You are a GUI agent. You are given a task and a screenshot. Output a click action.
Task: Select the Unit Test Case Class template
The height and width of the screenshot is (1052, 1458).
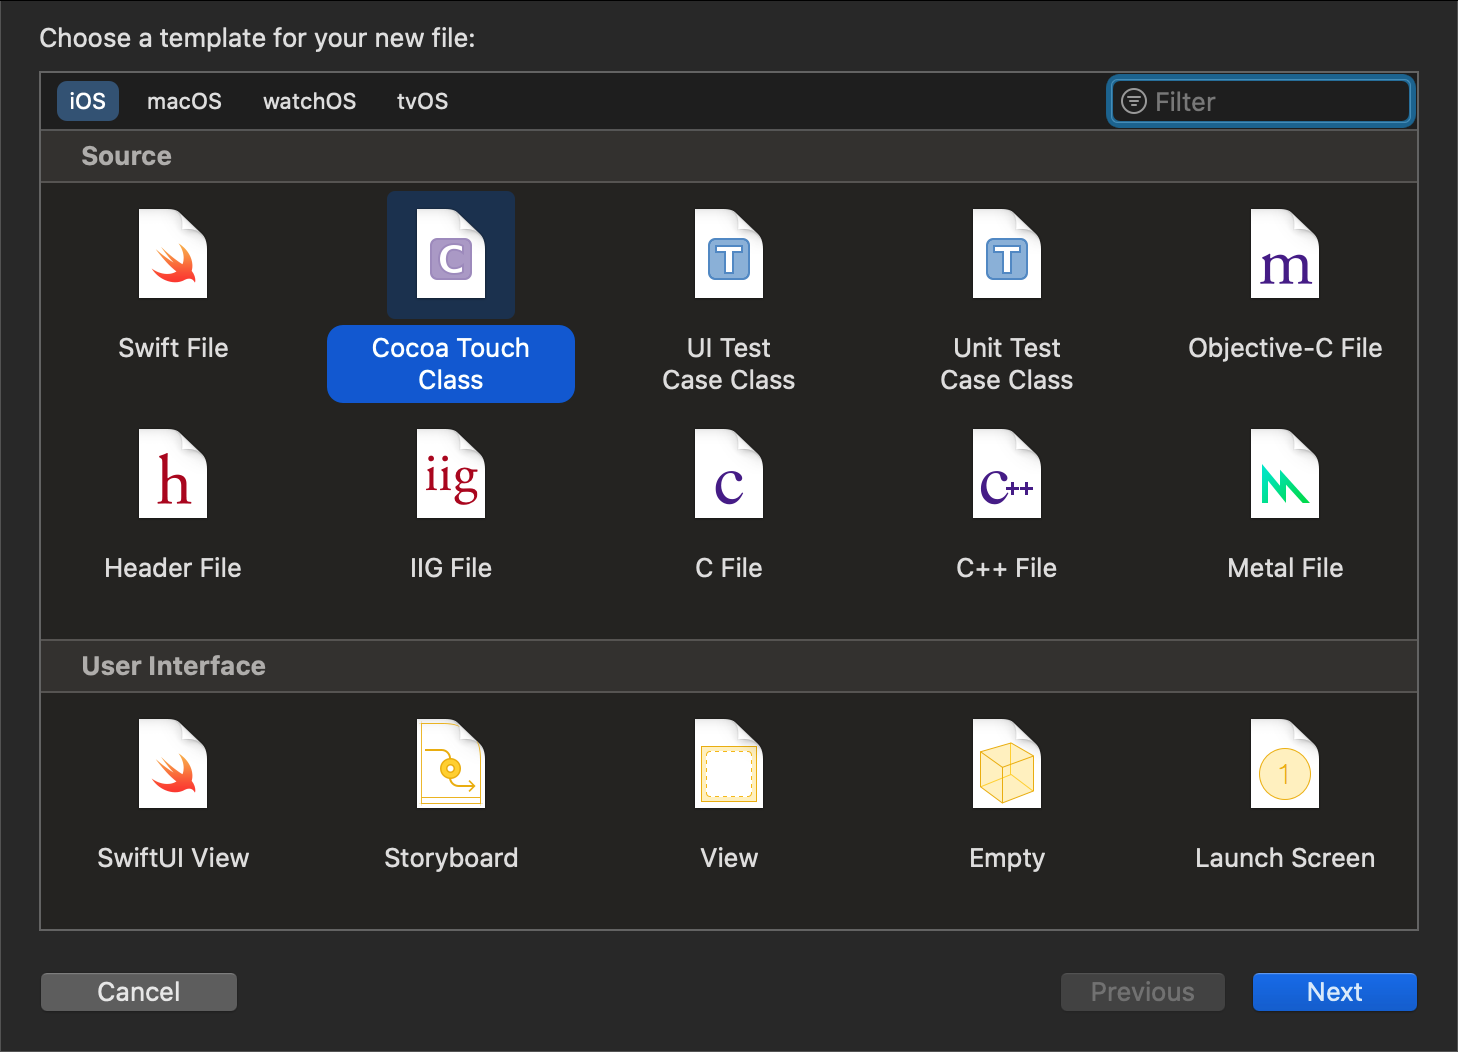(x=1006, y=254)
